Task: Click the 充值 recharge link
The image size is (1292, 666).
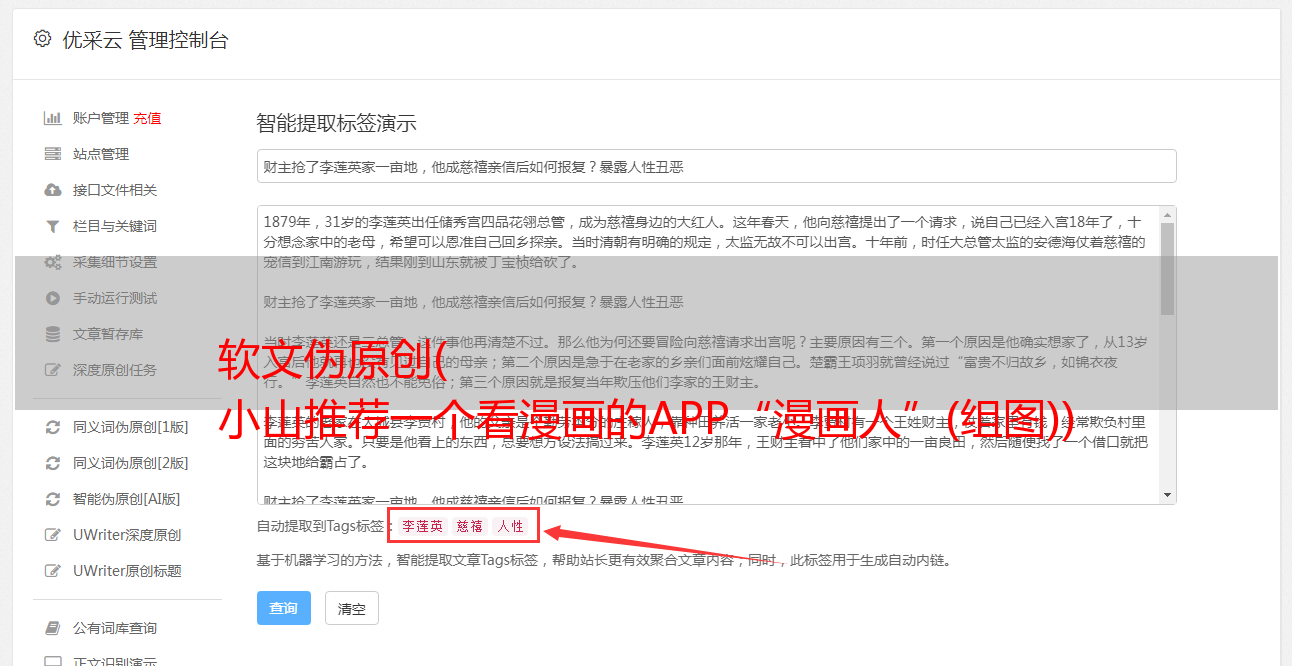Action: pyautogui.click(x=147, y=118)
